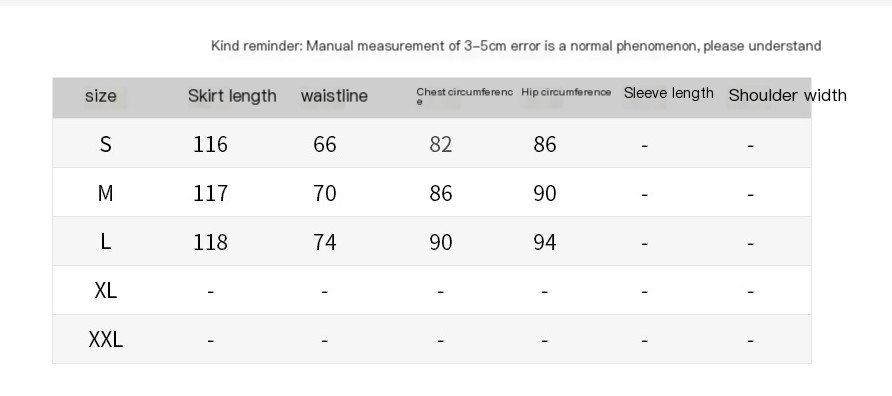This screenshot has width=892, height=396.
Task: Select the 'Chest circumference' header
Action: tap(464, 96)
